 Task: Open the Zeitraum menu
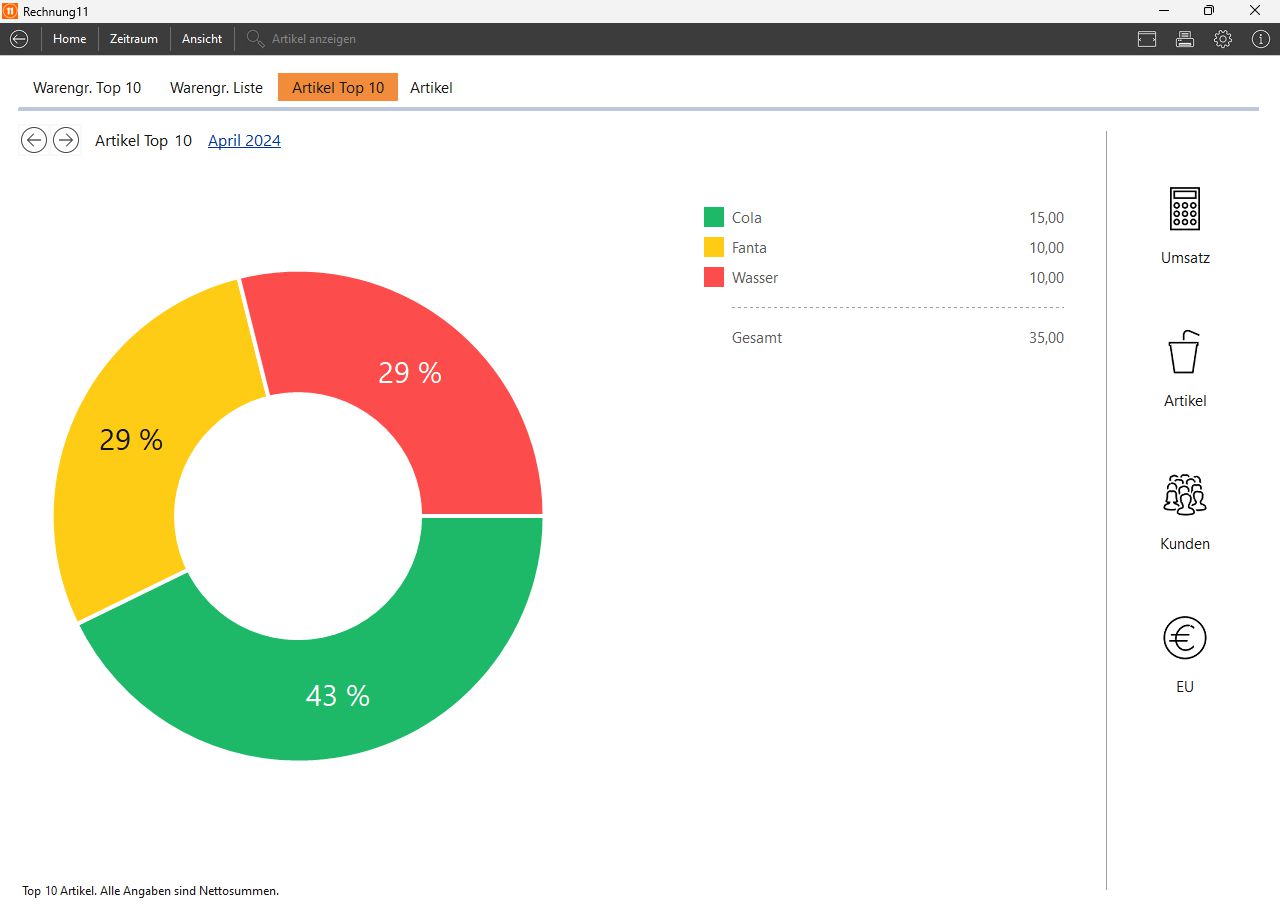pyautogui.click(x=134, y=39)
